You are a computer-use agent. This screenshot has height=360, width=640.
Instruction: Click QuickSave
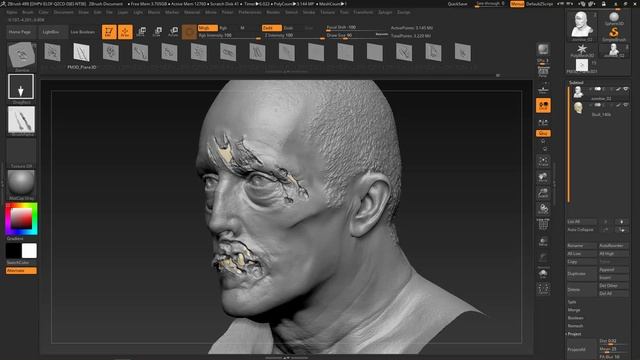pyautogui.click(x=457, y=4)
